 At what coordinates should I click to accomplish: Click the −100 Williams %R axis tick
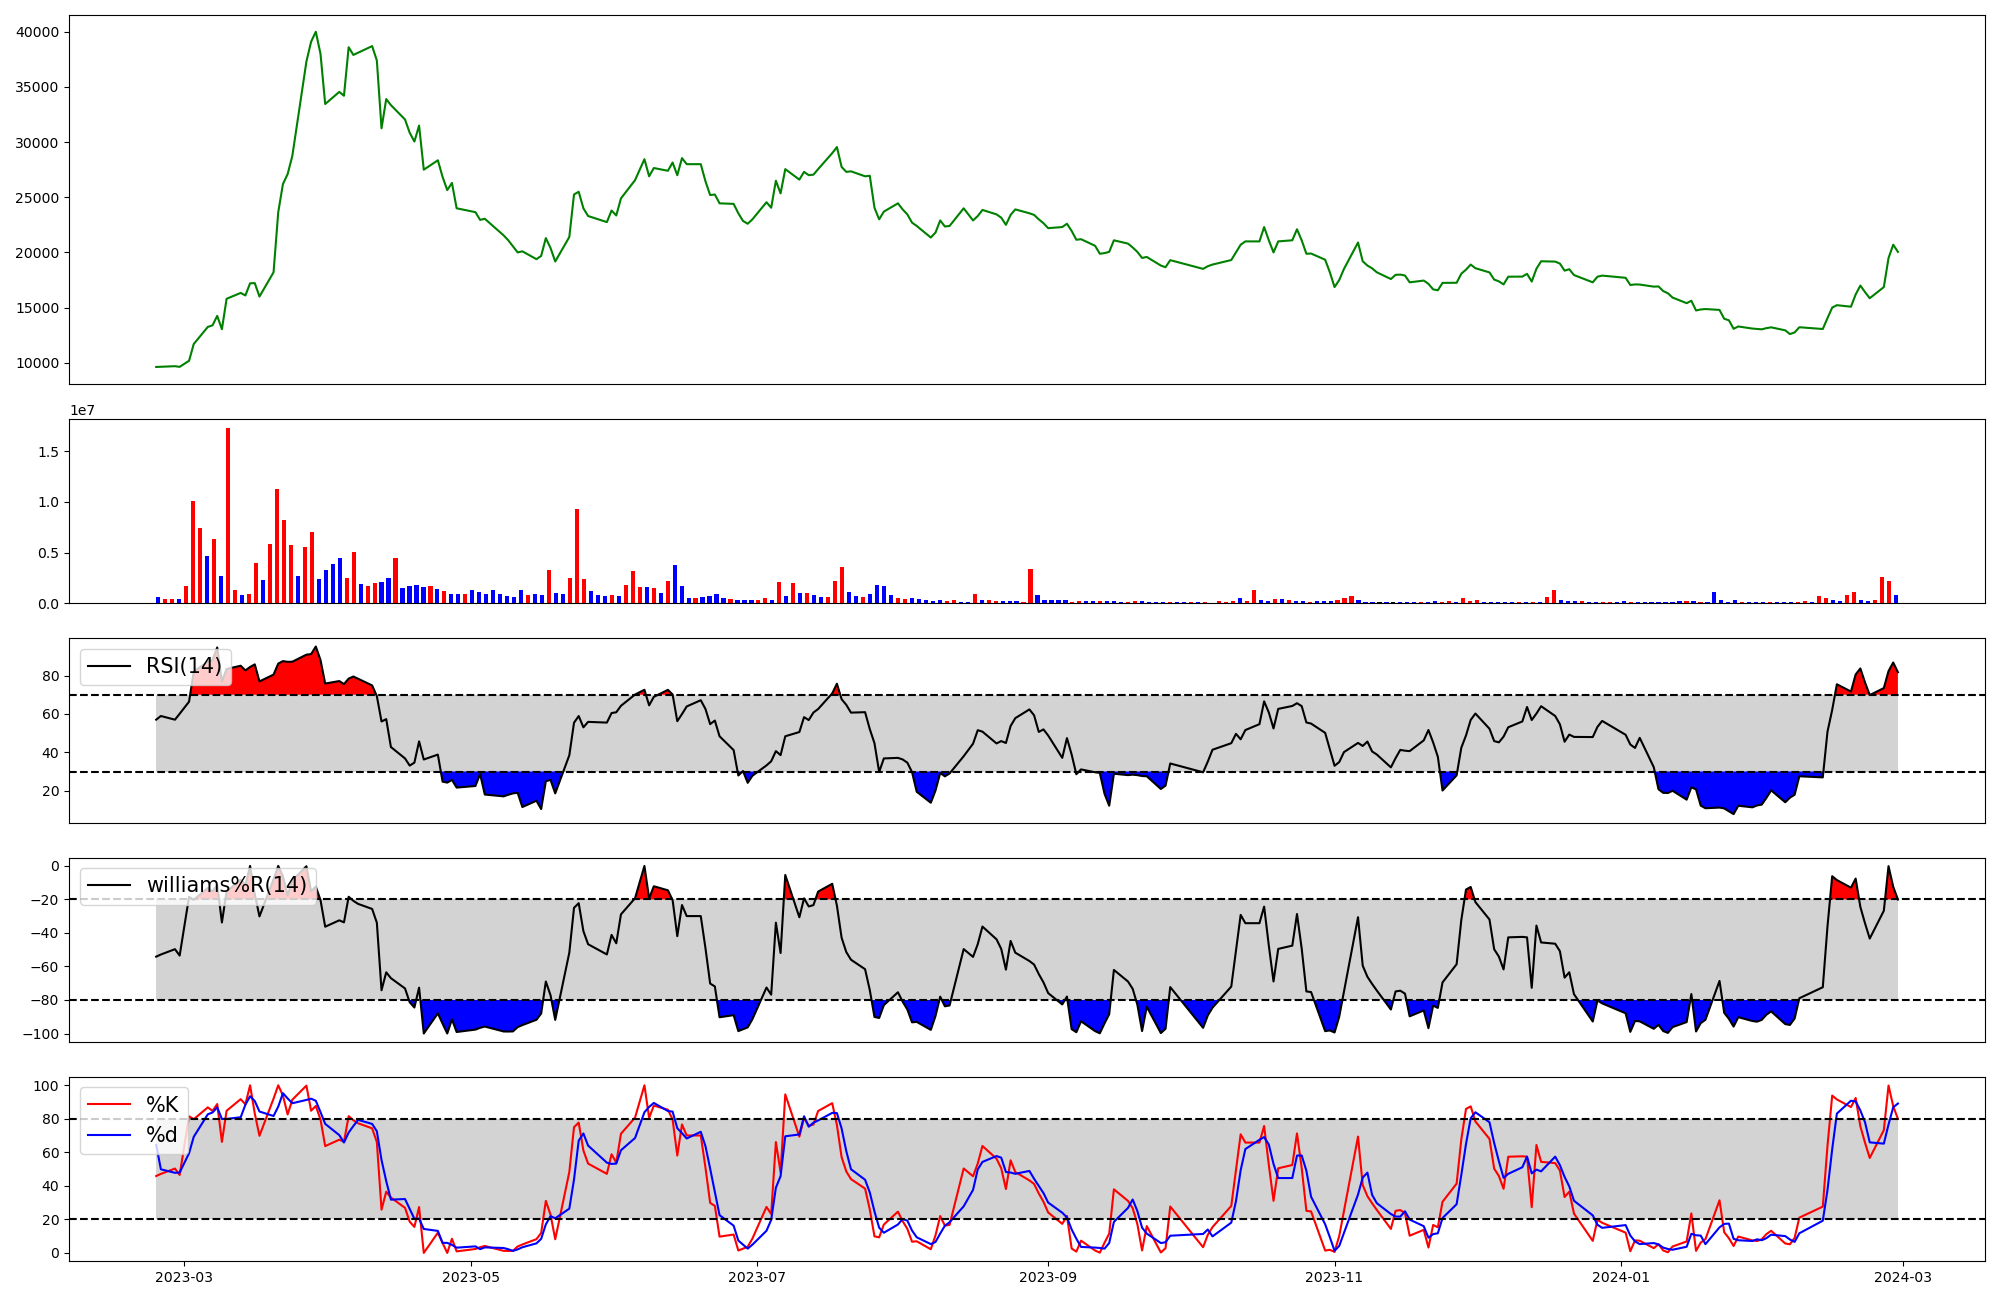(x=39, y=1034)
